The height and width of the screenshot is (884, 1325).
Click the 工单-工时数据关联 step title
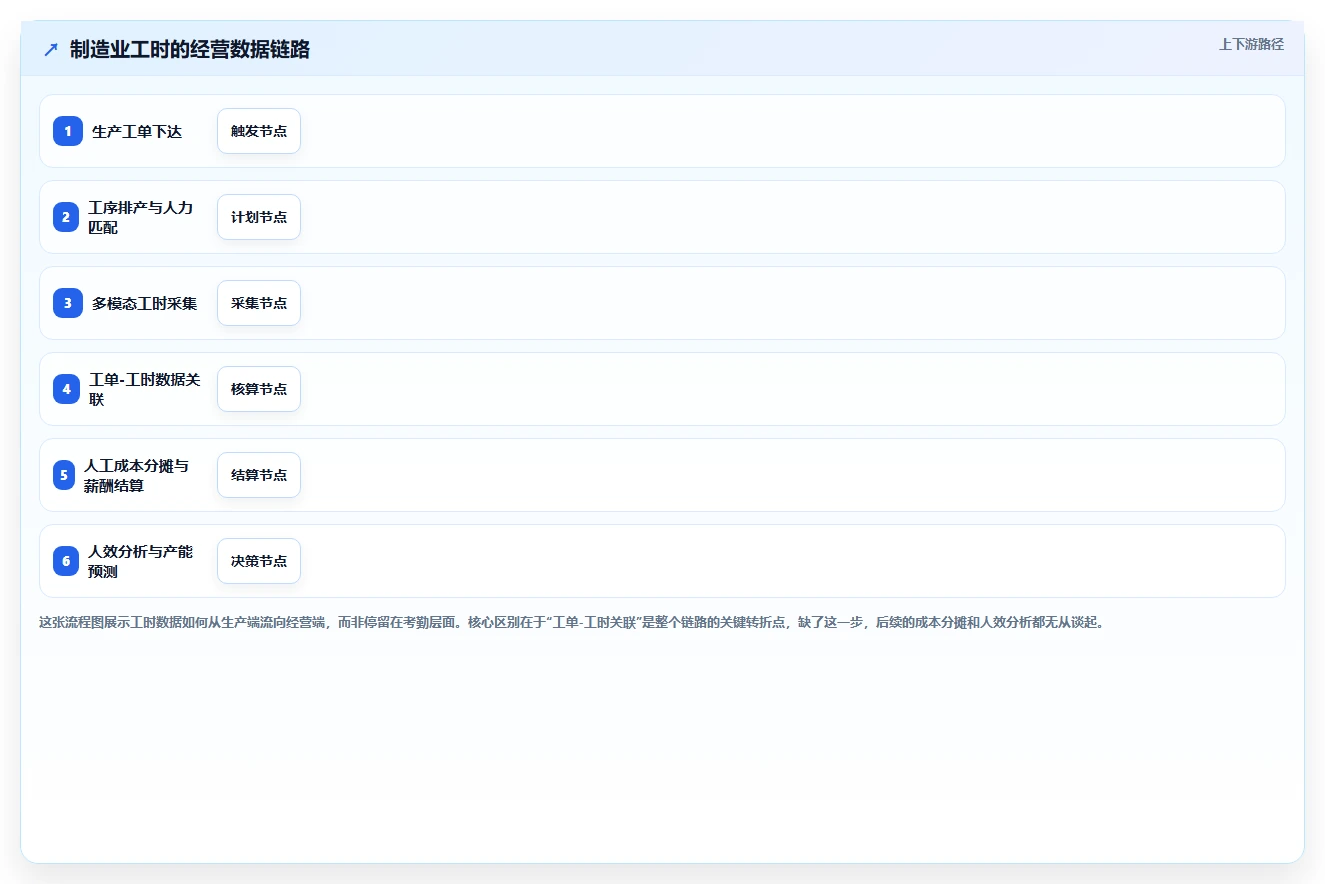144,389
